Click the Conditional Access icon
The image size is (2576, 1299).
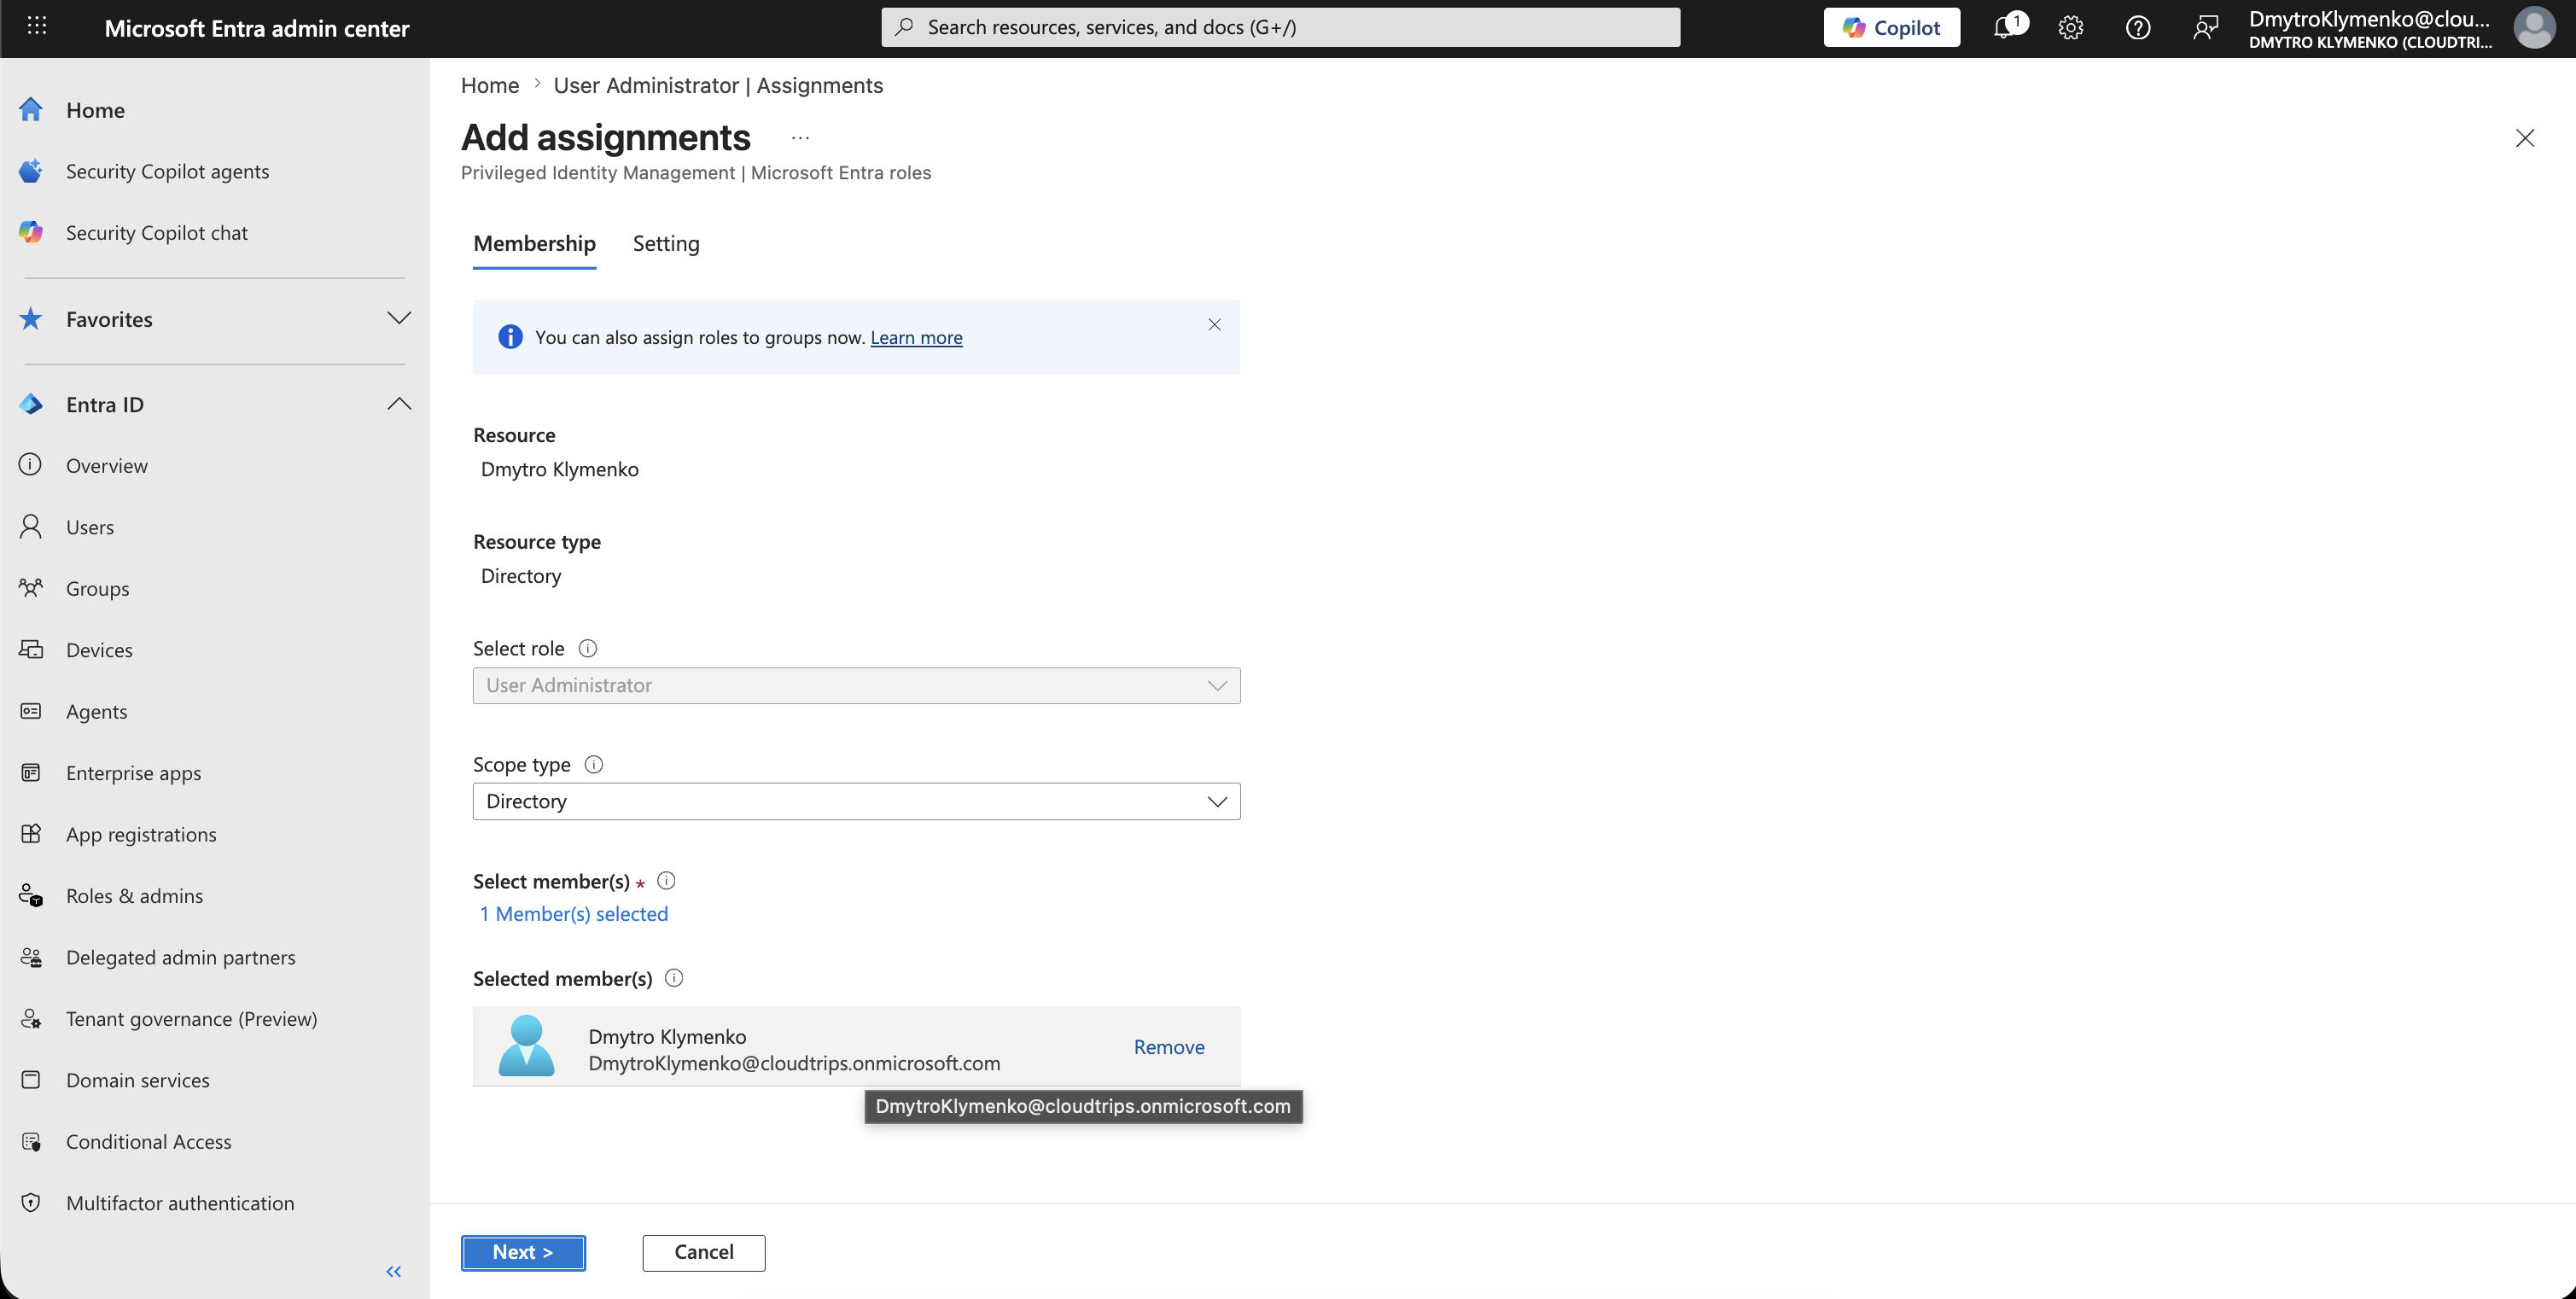pyautogui.click(x=31, y=1141)
